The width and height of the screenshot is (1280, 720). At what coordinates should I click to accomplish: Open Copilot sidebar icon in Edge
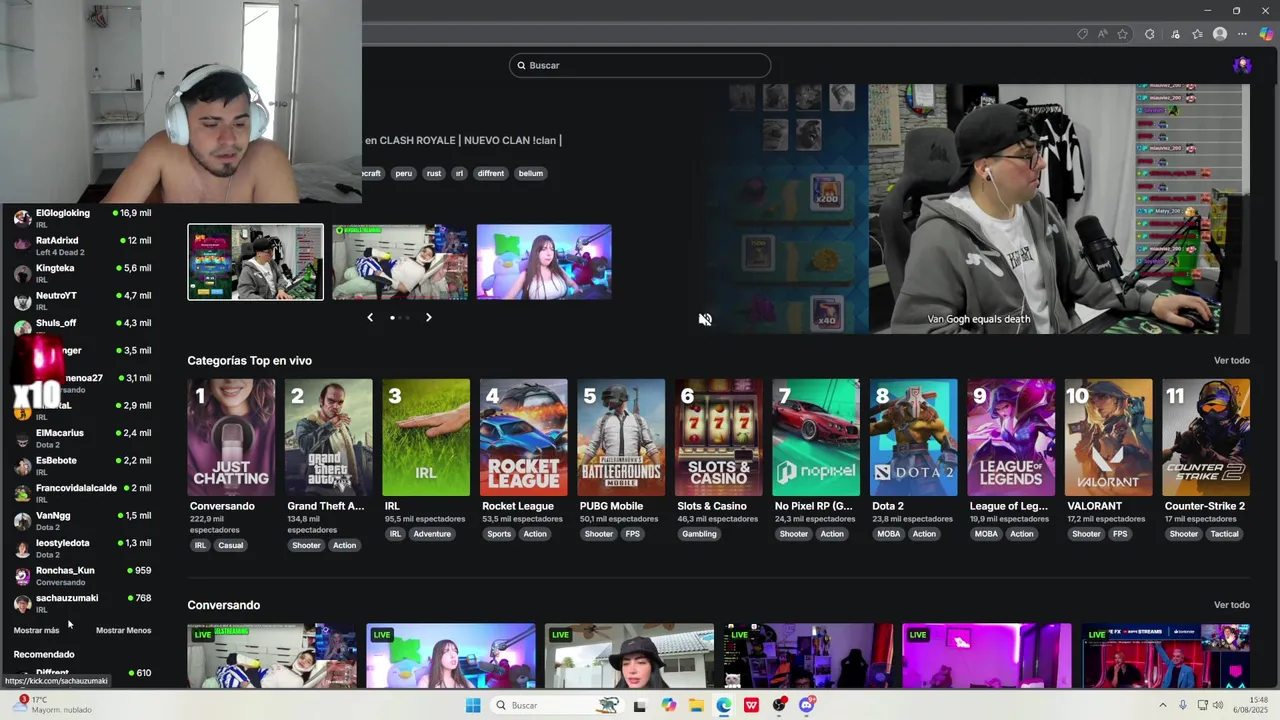[x=1267, y=34]
